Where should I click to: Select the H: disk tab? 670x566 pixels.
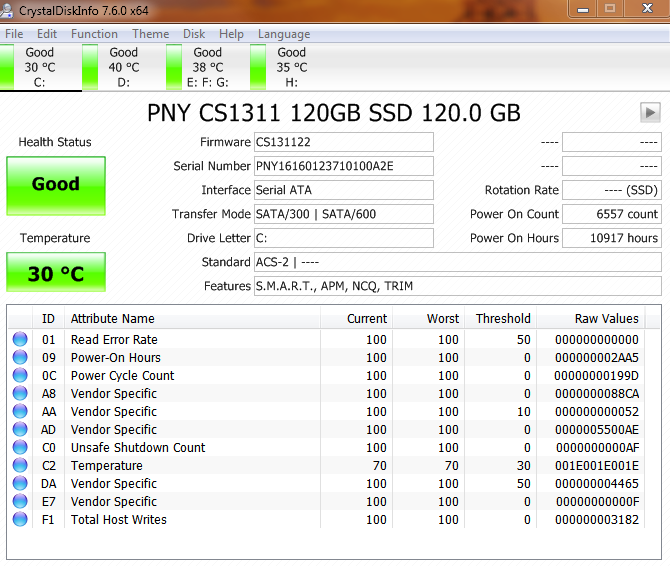(291, 67)
